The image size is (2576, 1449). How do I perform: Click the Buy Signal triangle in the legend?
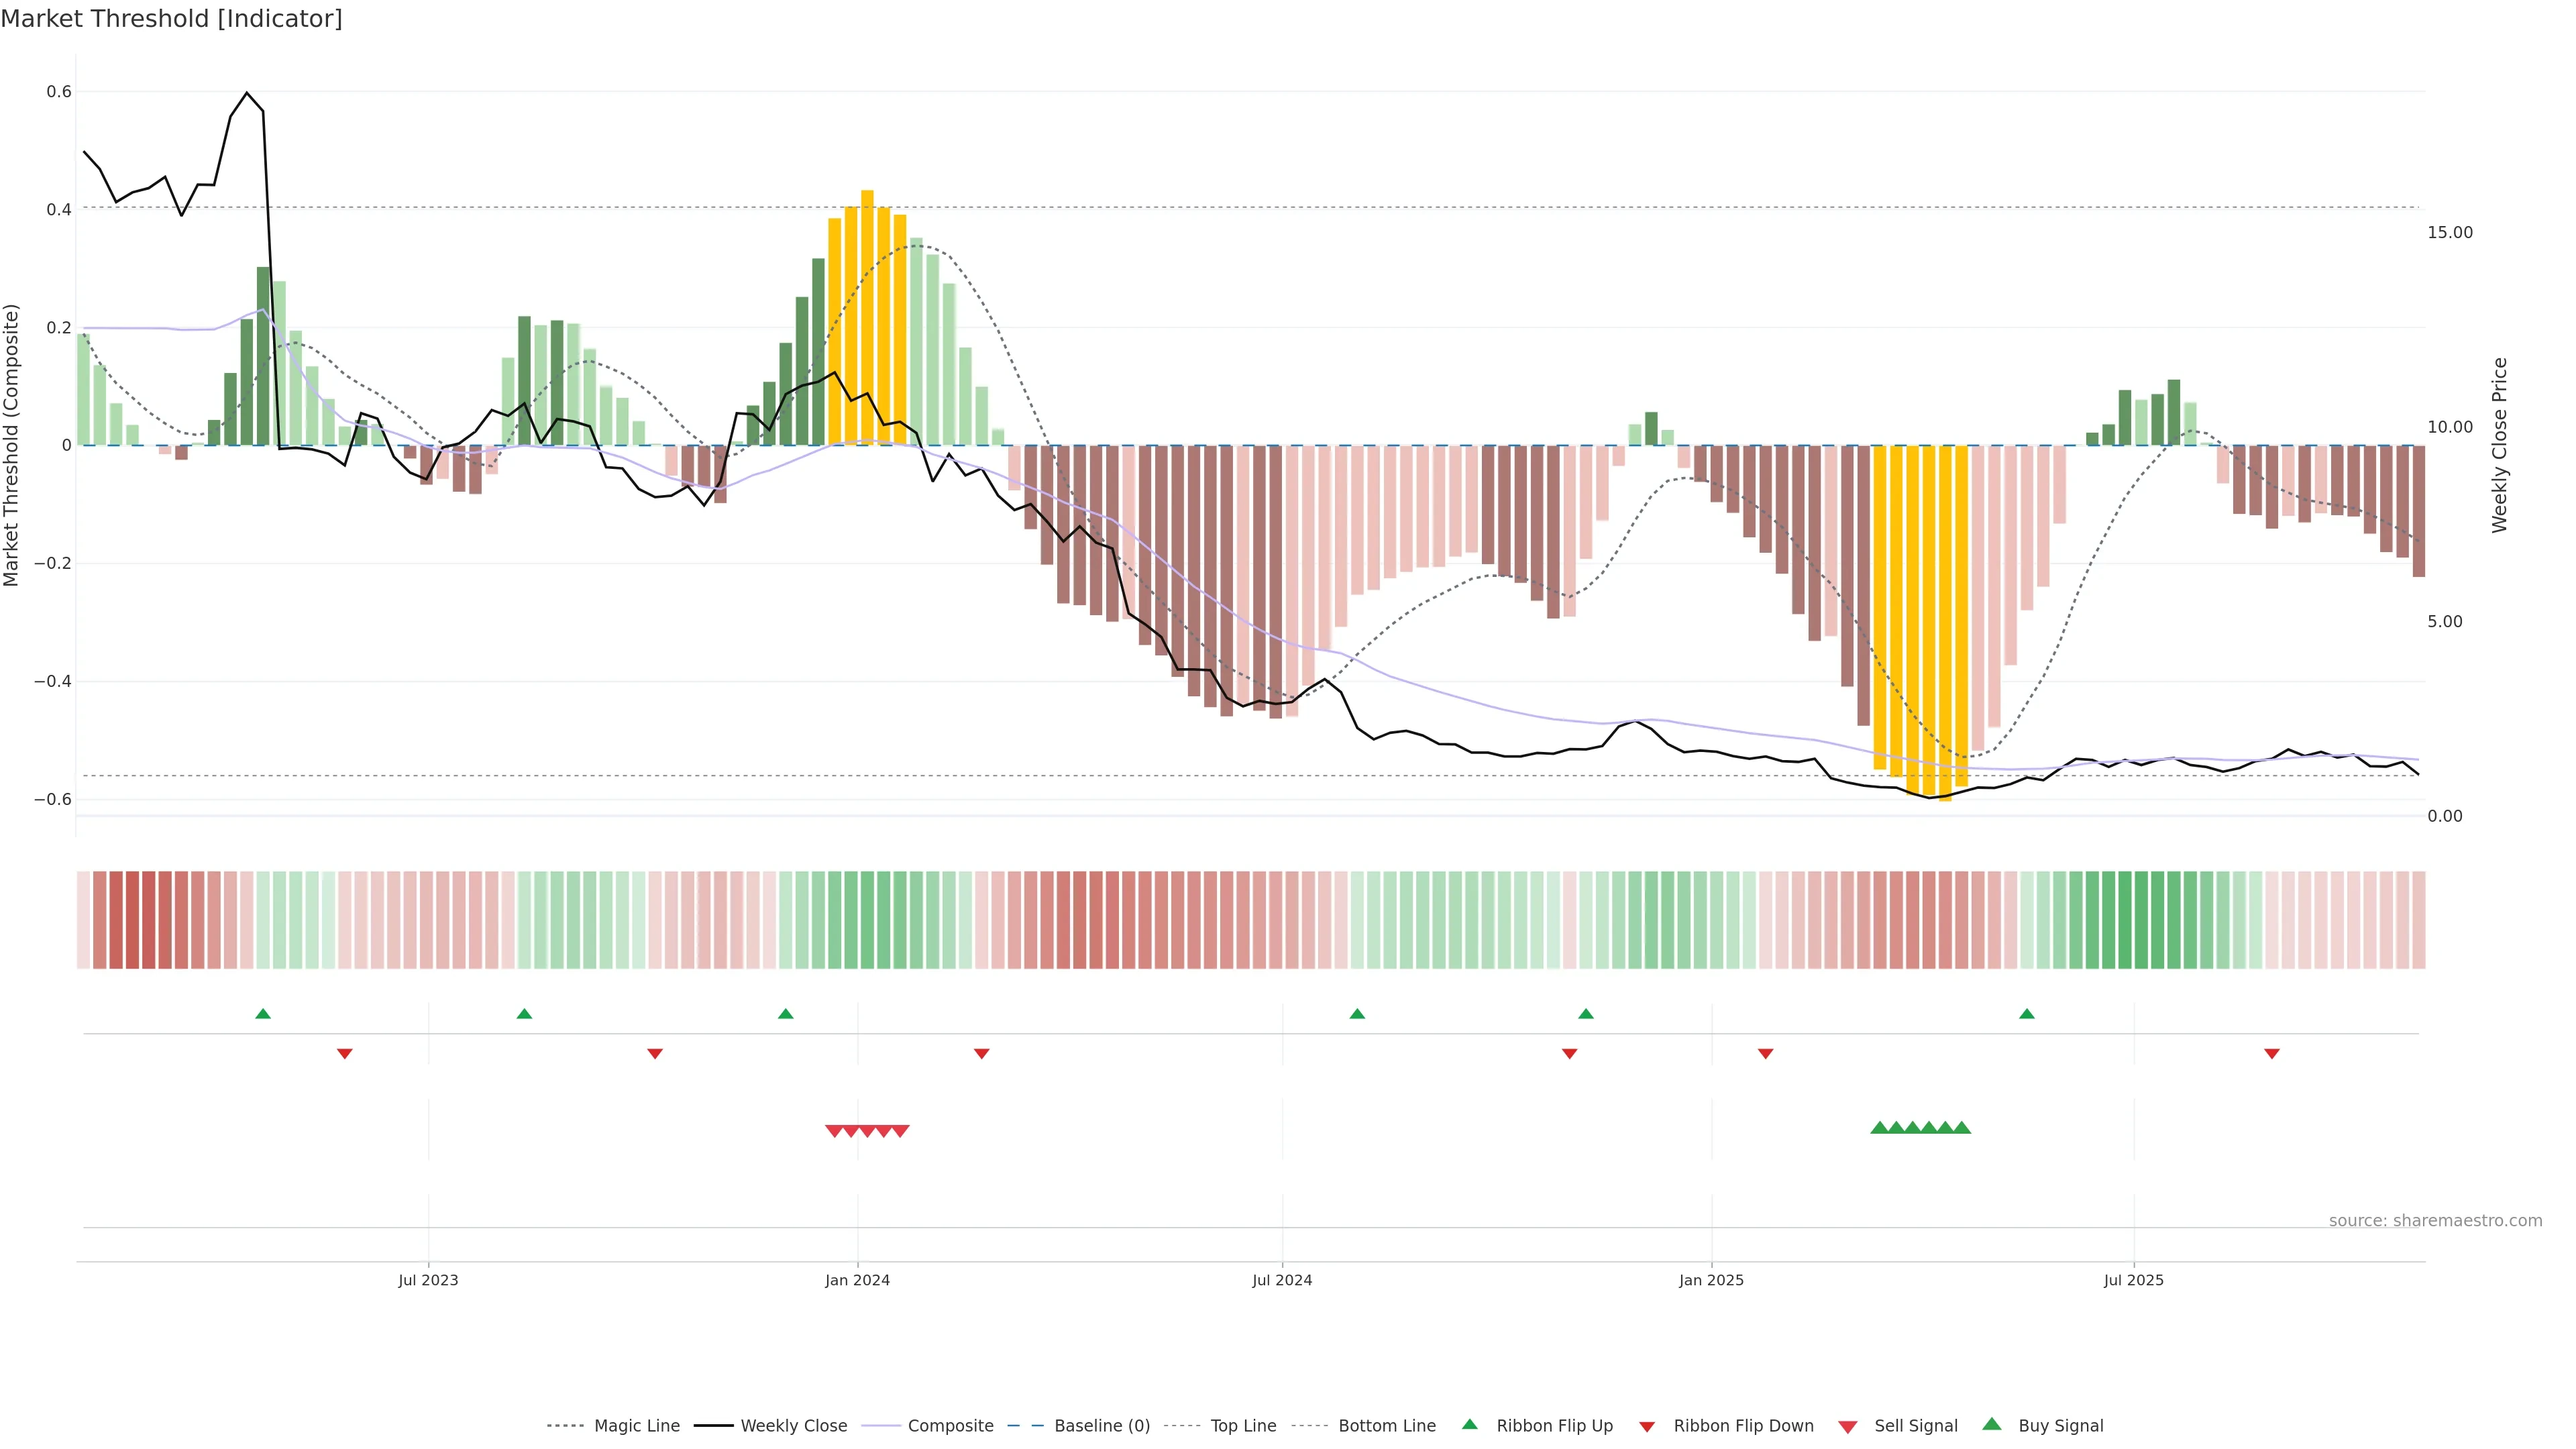[x=1992, y=1425]
